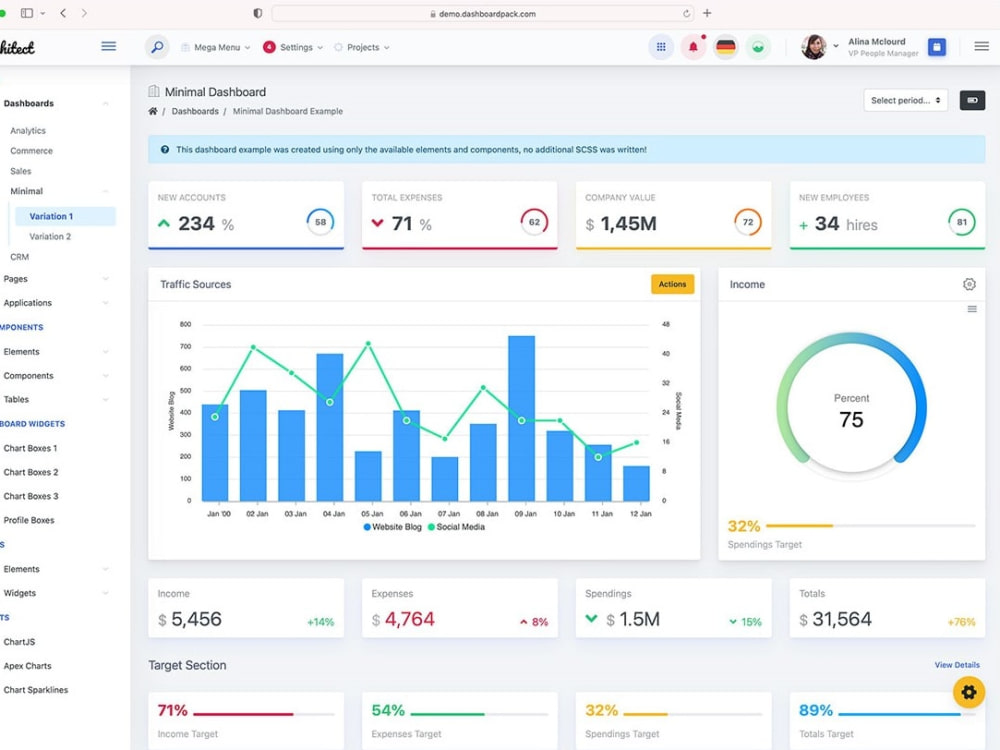Open a new browser tab with plus
The width and height of the screenshot is (1000, 750).
pos(707,13)
